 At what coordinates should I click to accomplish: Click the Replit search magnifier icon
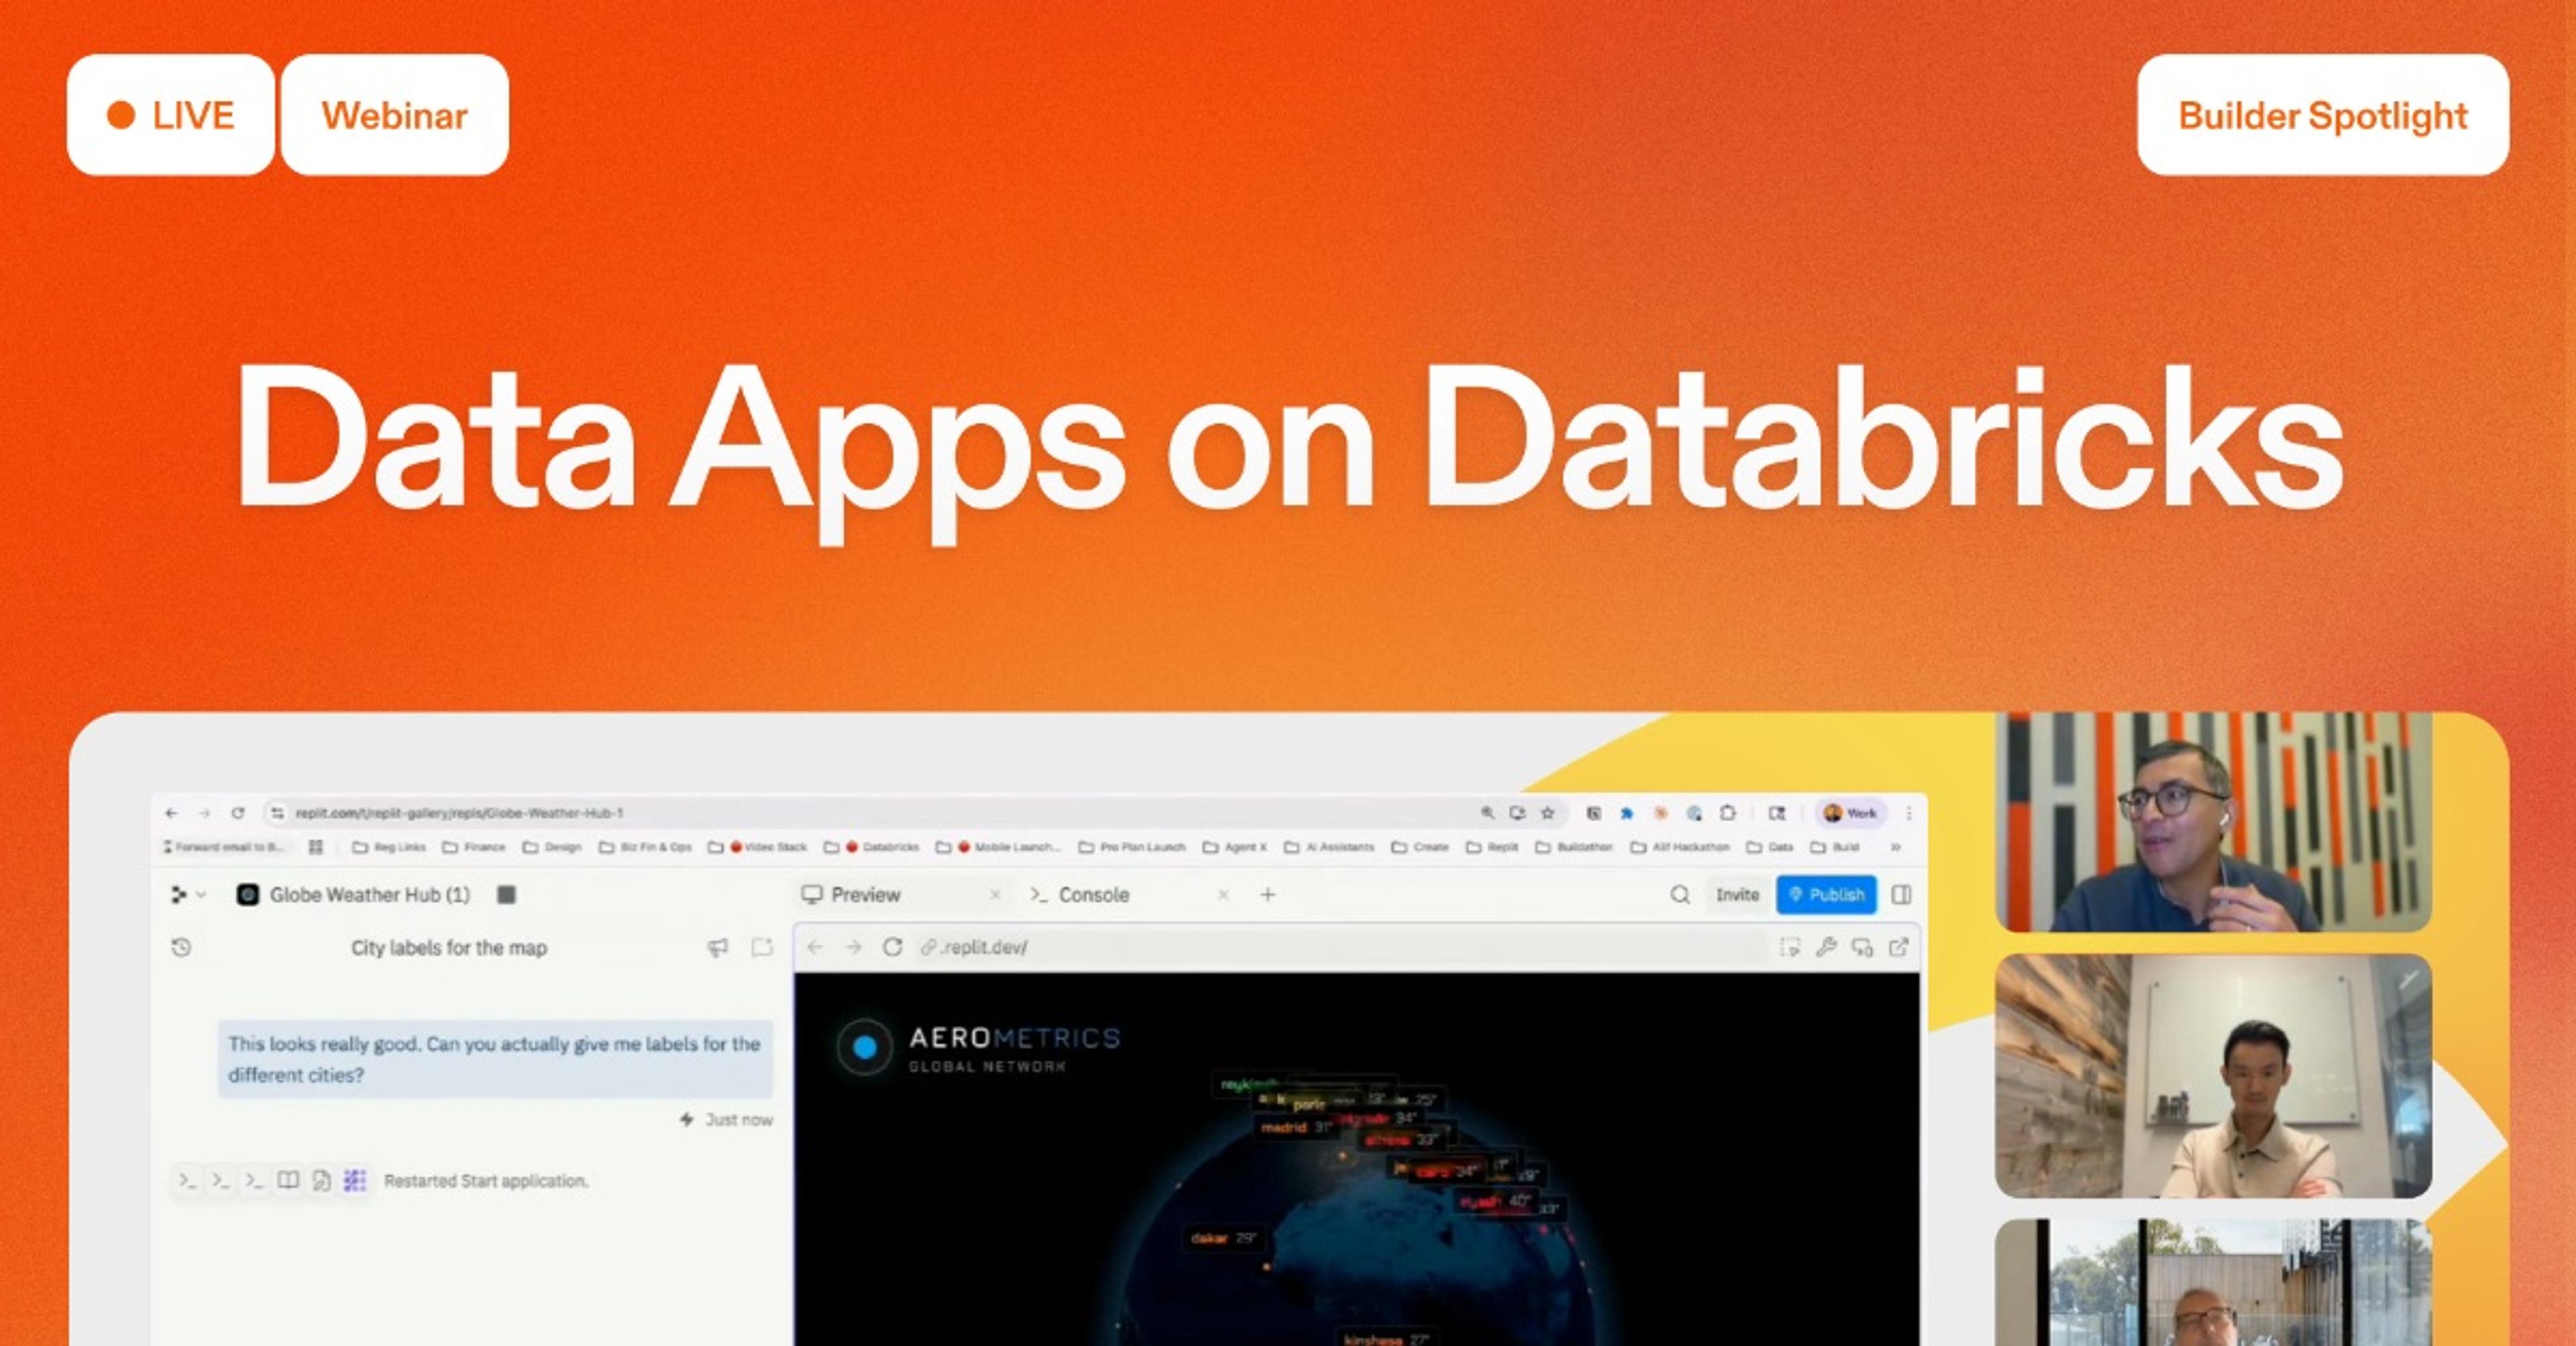click(x=1680, y=894)
